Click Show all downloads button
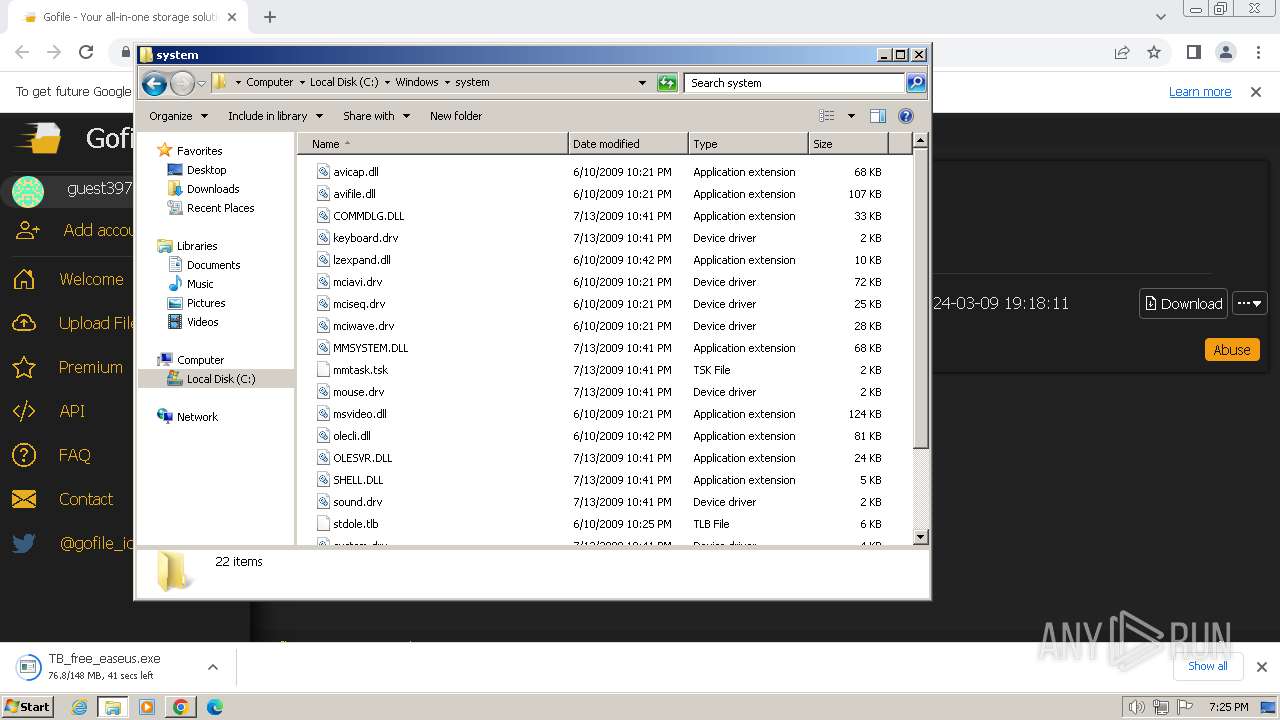 (1208, 666)
